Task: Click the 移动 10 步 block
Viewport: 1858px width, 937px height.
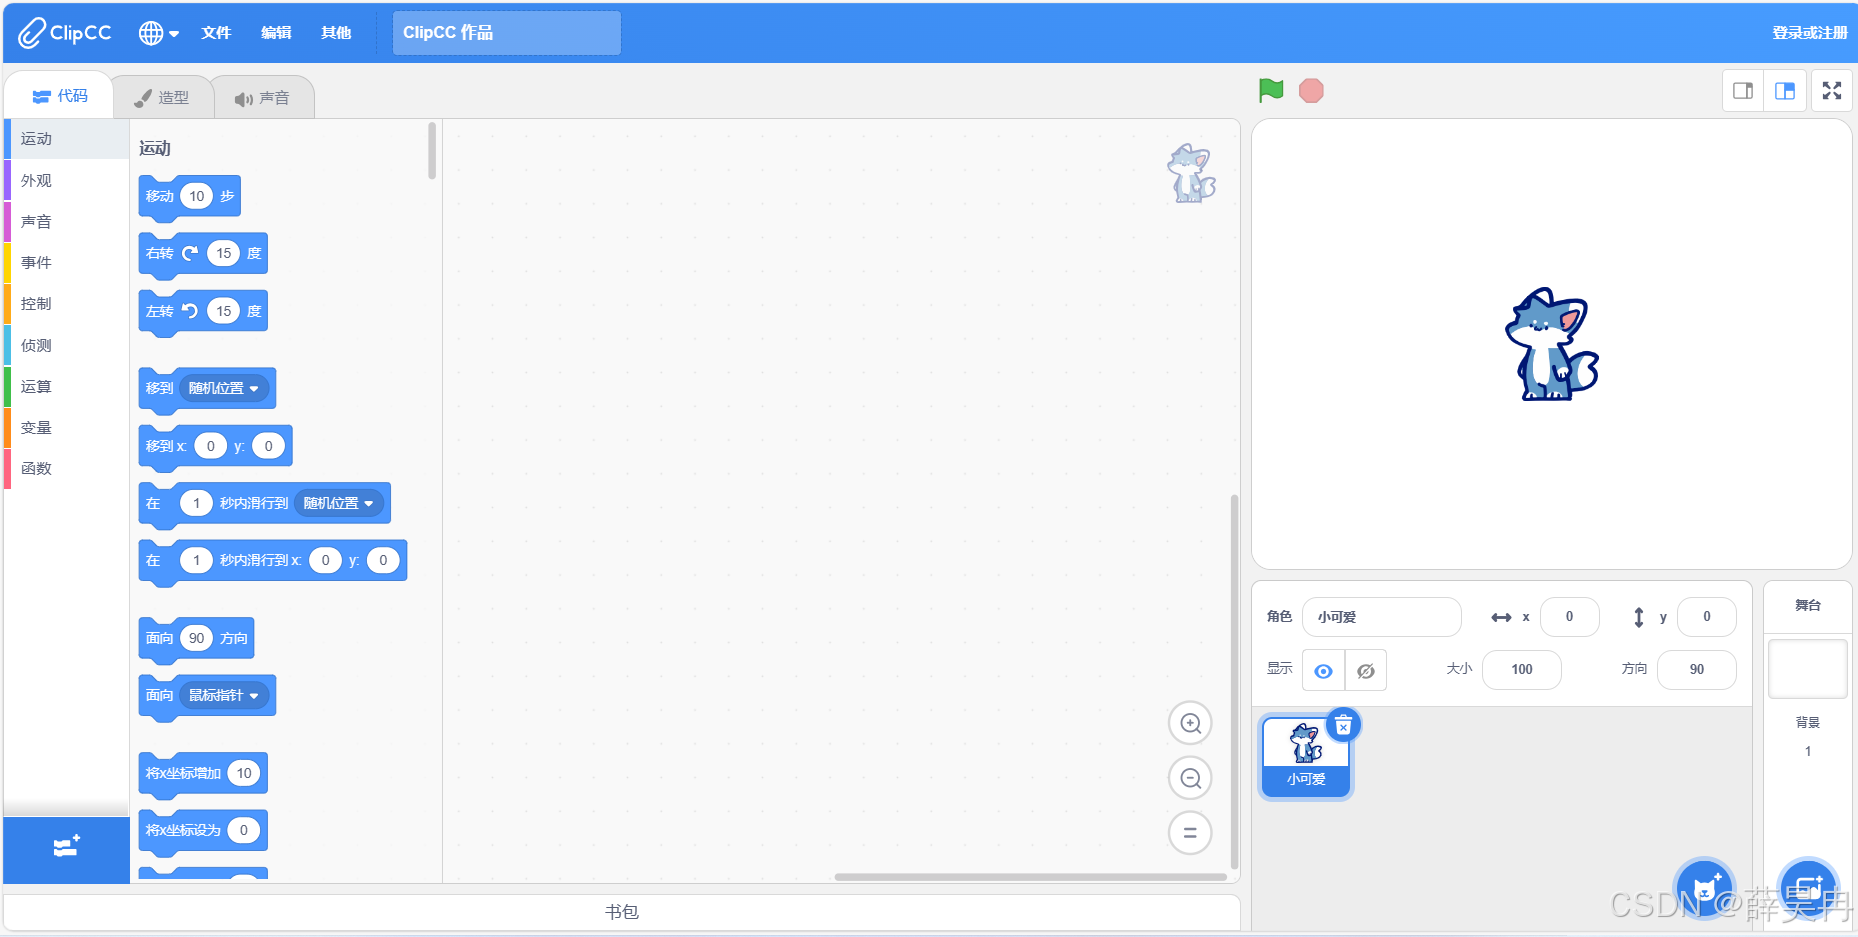Action: (x=189, y=197)
